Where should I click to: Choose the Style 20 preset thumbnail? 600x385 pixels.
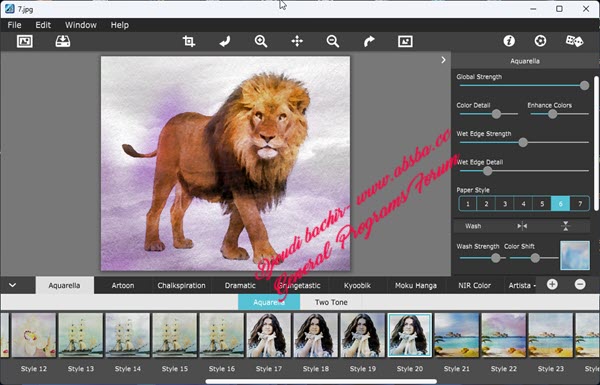pos(410,335)
